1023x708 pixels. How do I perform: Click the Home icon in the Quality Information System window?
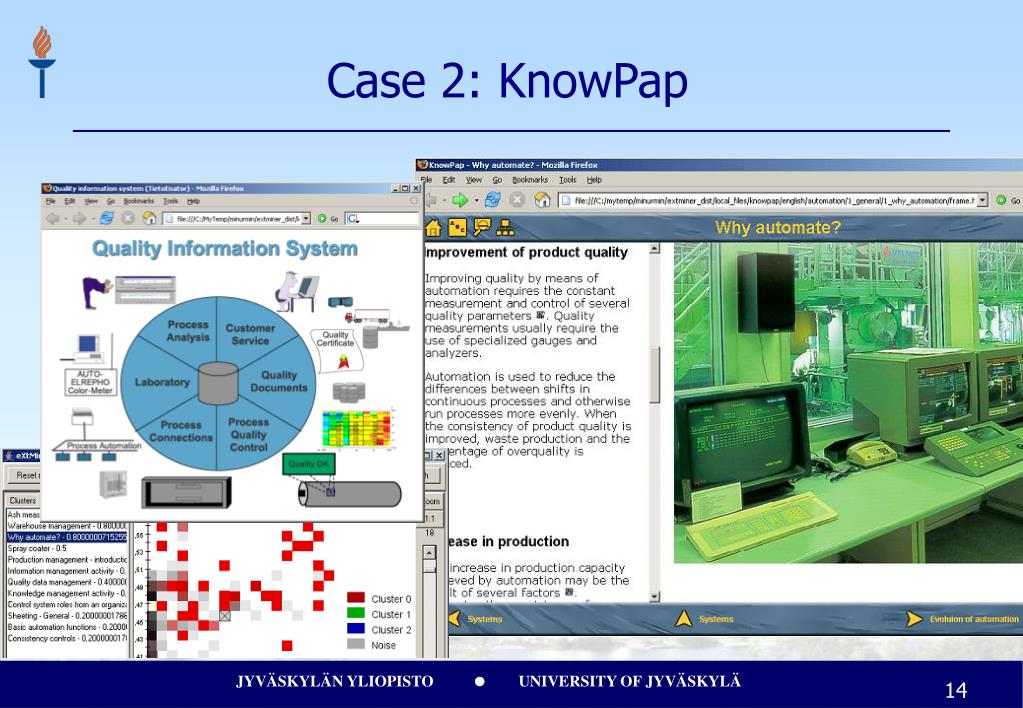pos(149,218)
